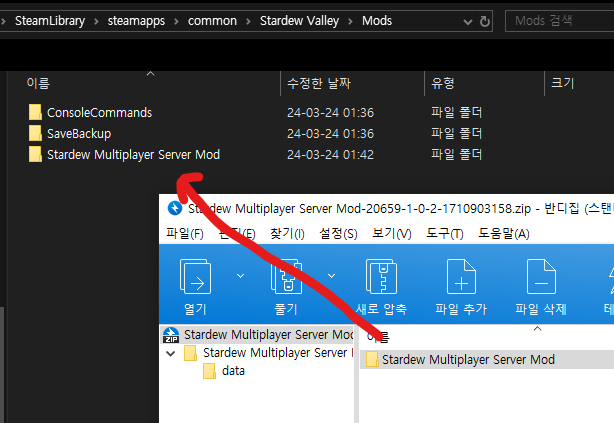Click the Mods 검색 search box
The height and width of the screenshot is (423, 614).
click(x=560, y=21)
